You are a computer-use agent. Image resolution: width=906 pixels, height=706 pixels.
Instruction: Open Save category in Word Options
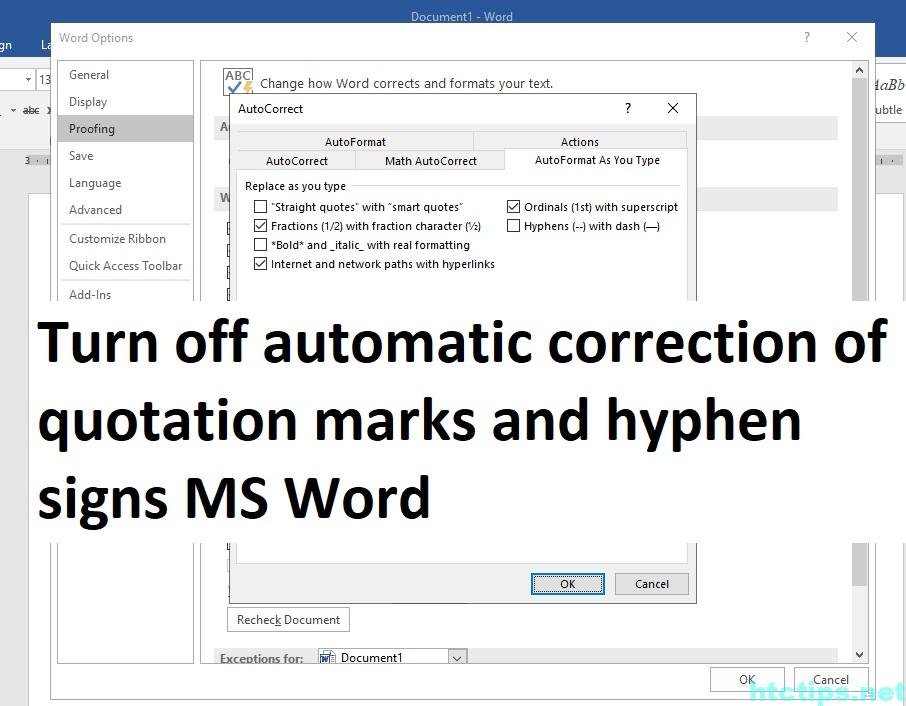[125, 155]
